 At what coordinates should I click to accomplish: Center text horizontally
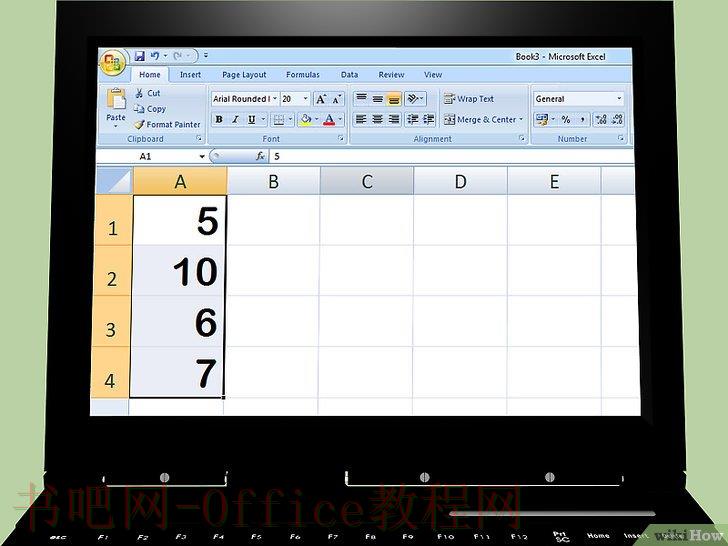(x=377, y=119)
